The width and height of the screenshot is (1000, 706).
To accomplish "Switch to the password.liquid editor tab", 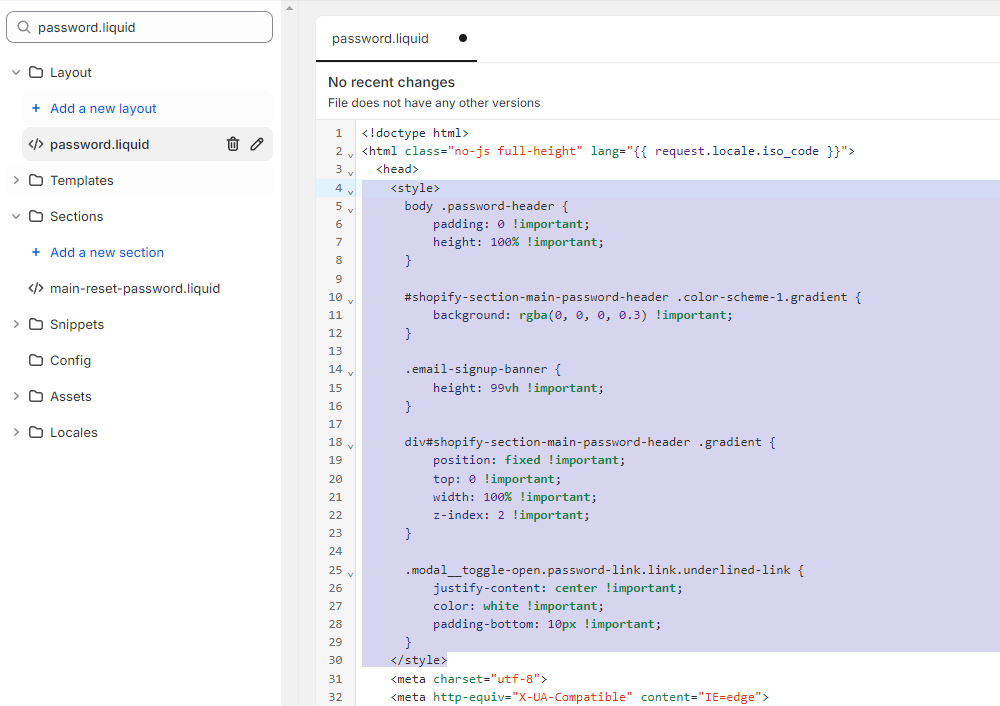I will tap(380, 39).
